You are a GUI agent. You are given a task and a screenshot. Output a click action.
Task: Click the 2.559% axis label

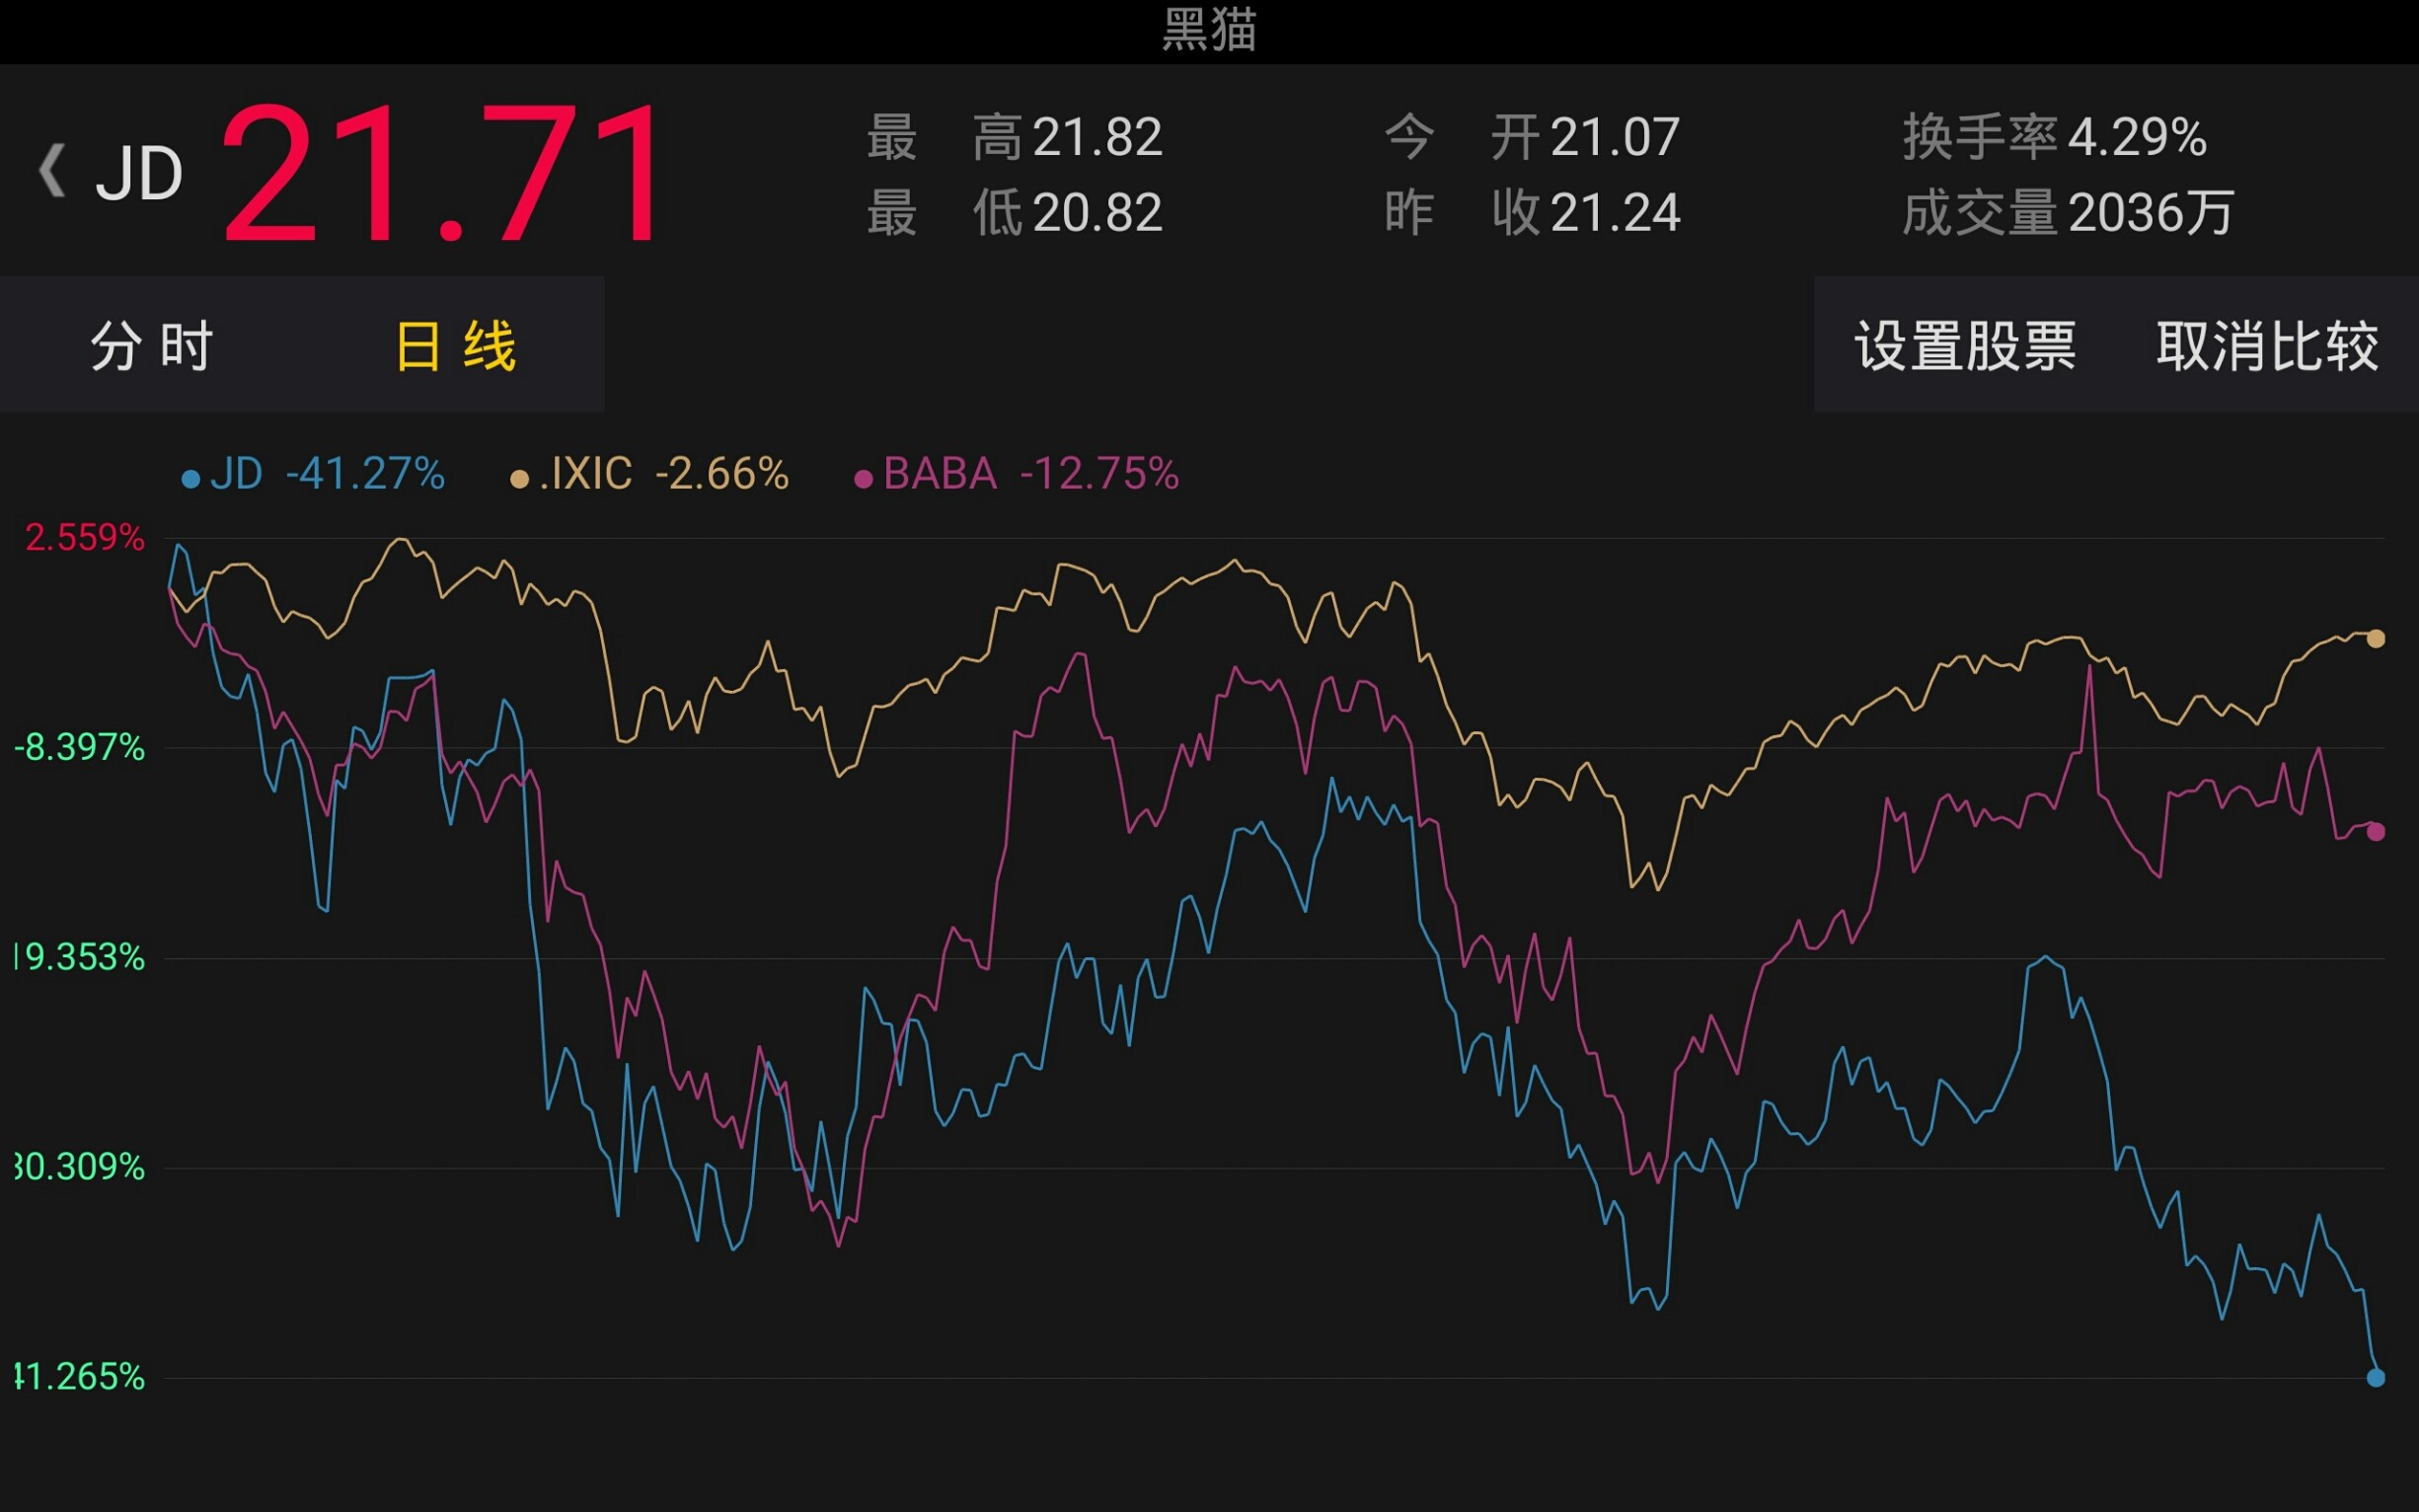point(85,538)
